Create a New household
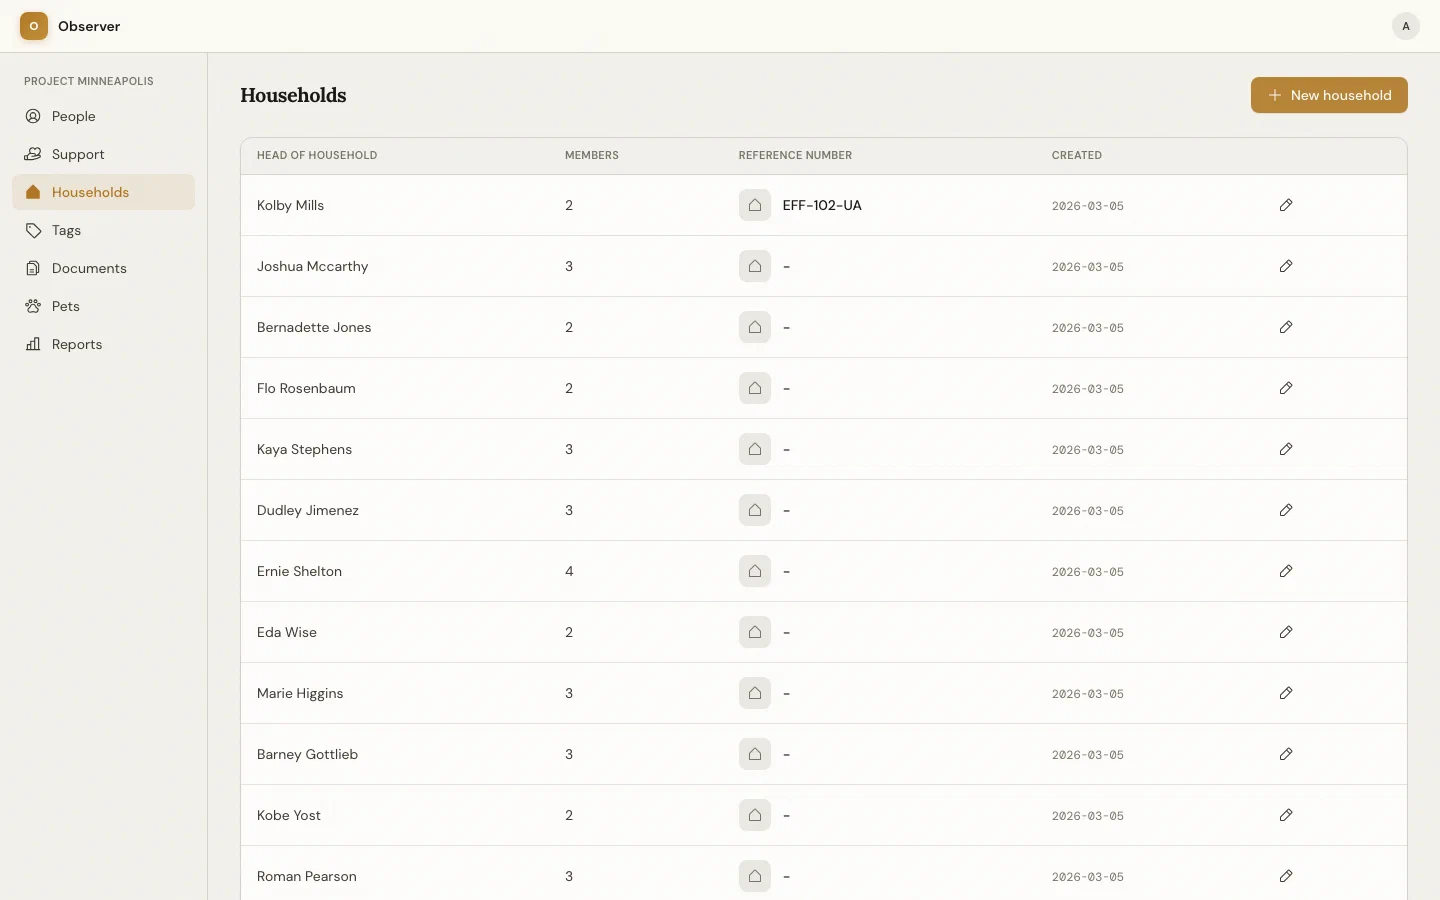 pos(1329,95)
